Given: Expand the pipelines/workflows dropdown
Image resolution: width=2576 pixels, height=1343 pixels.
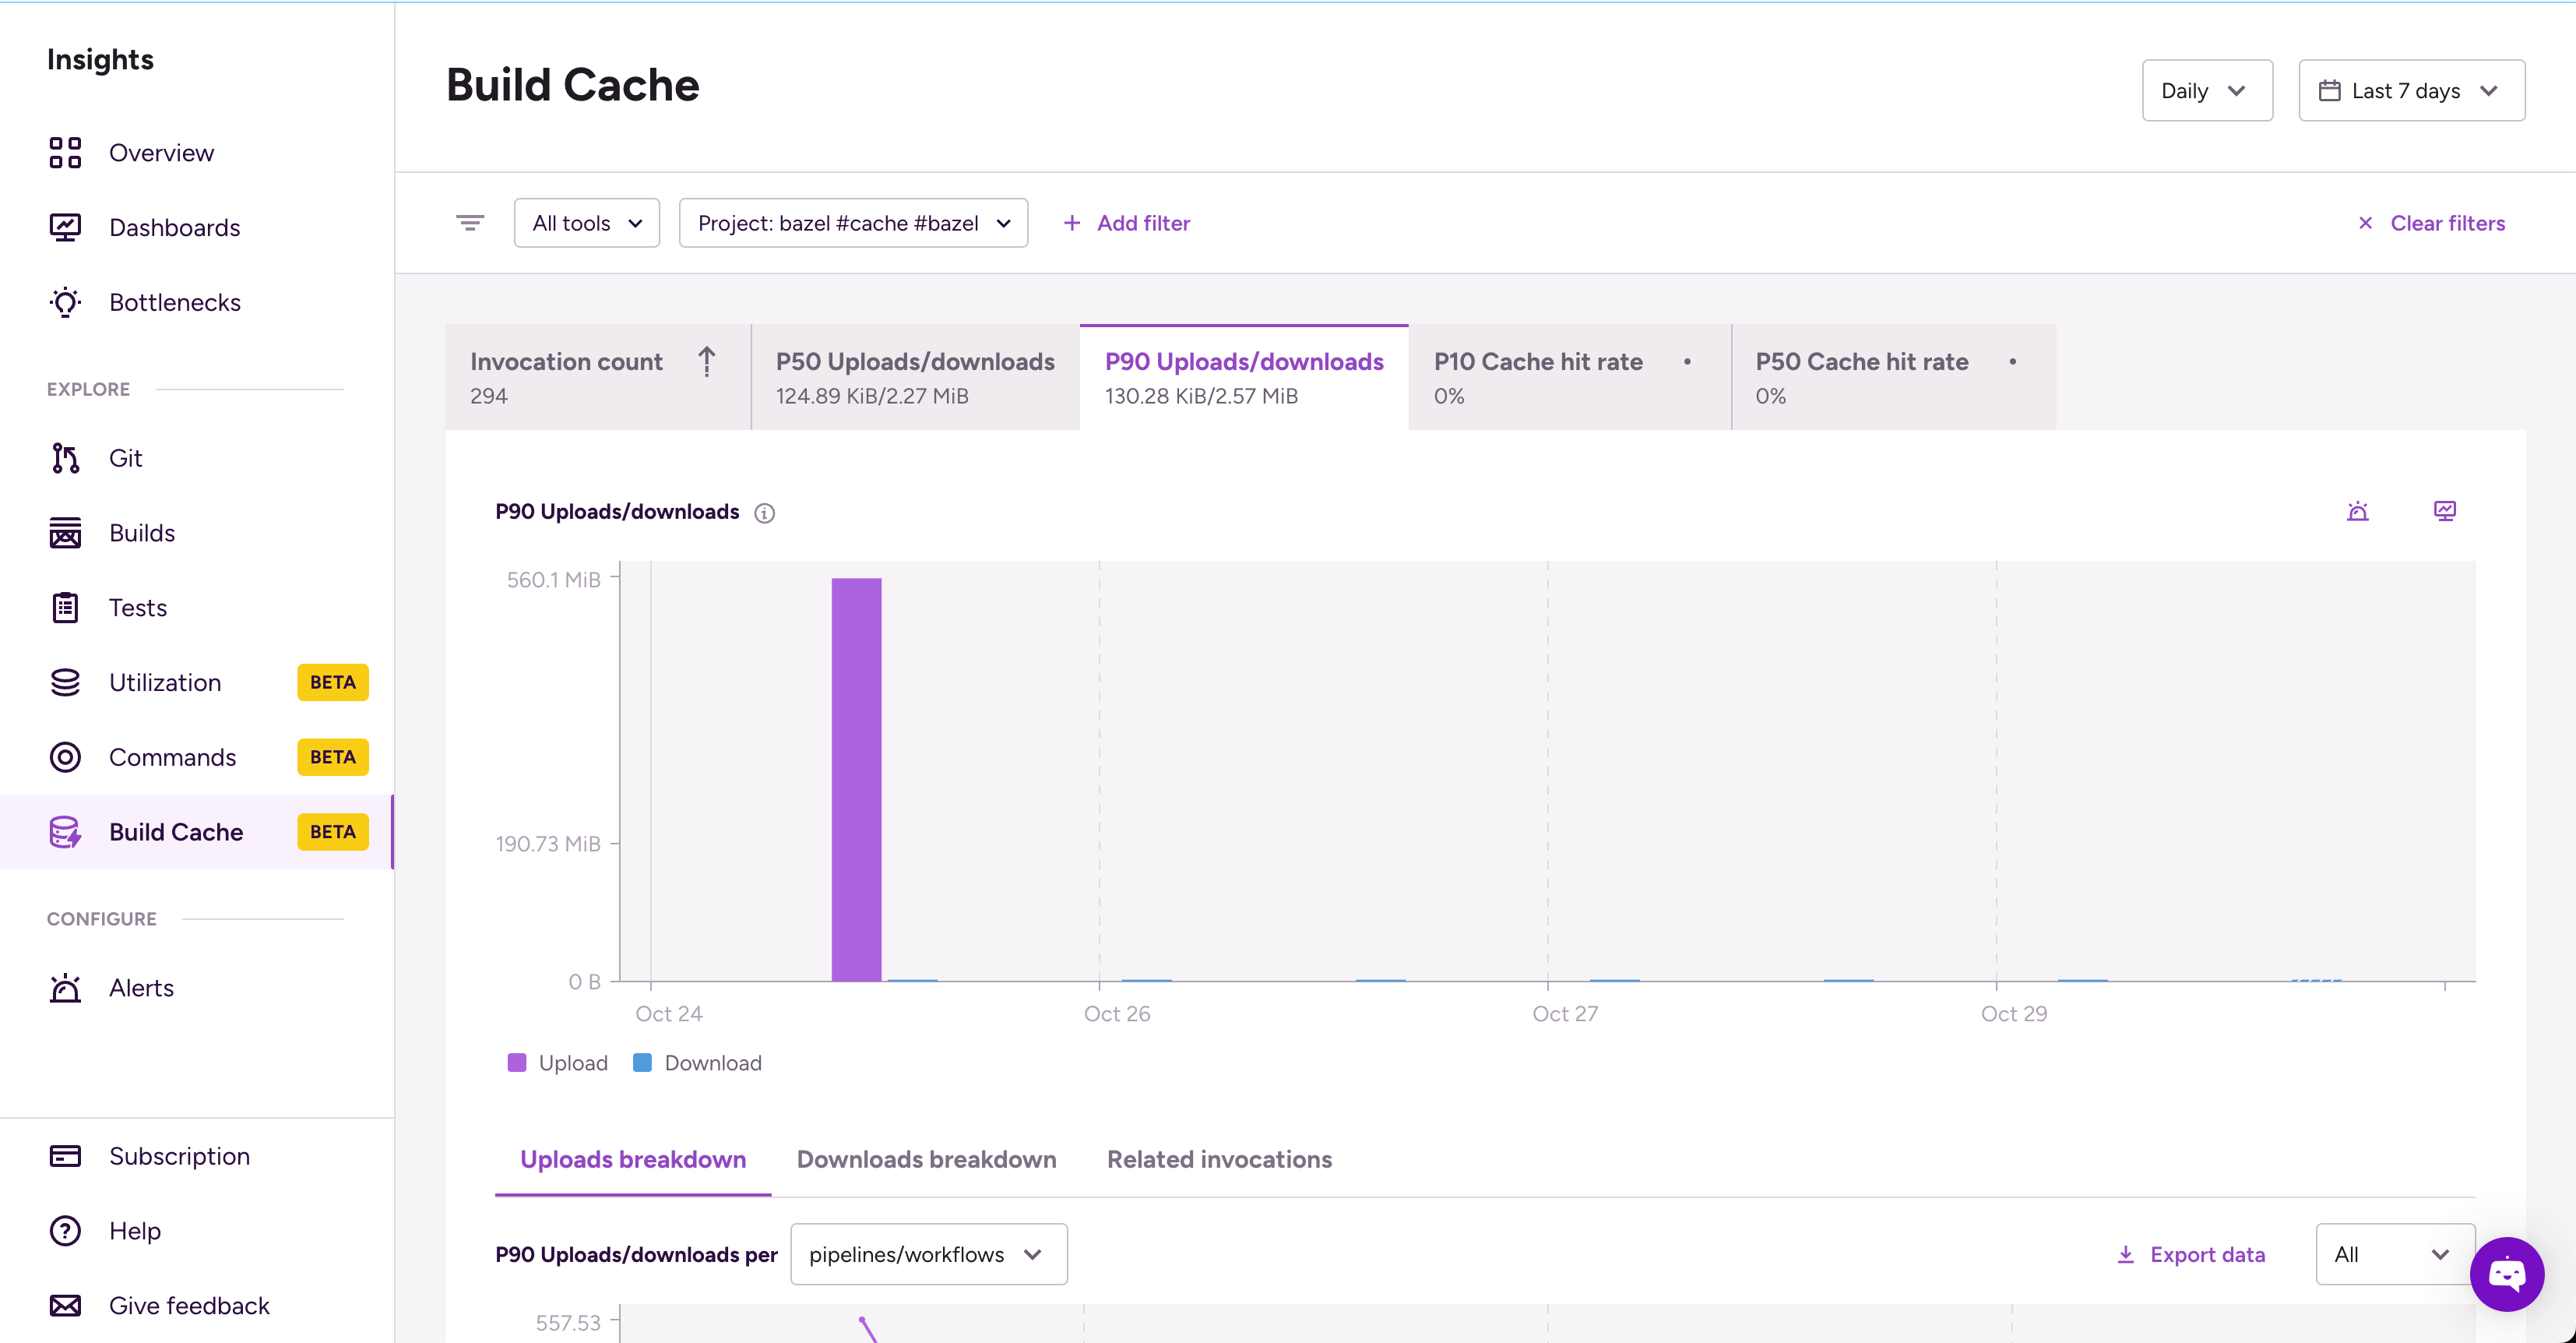Looking at the screenshot, I should 927,1254.
